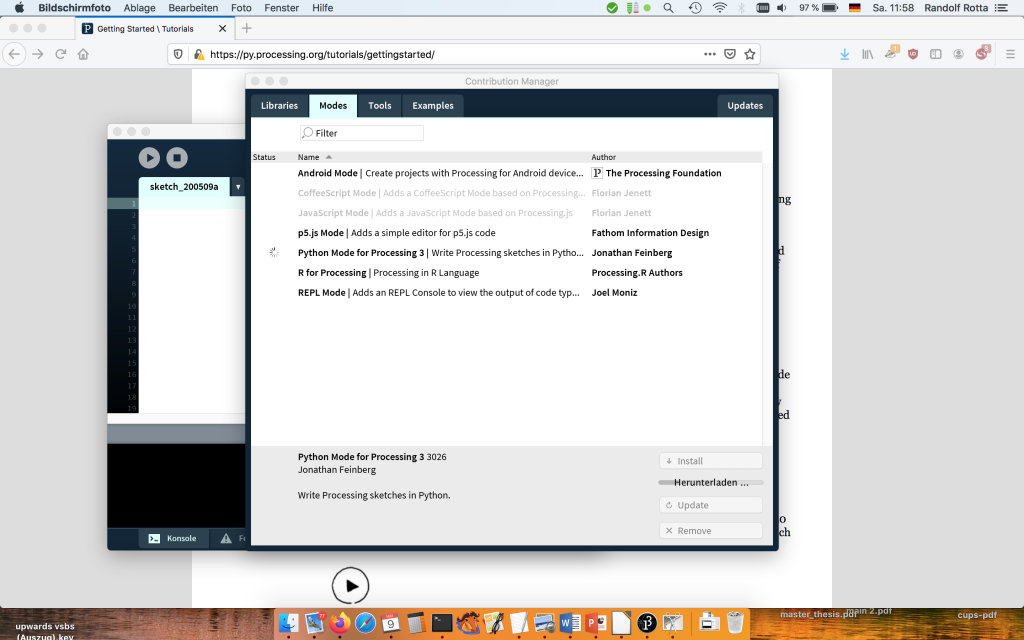Open the Konsole tab in Processing
This screenshot has width=1024, height=640.
173,538
